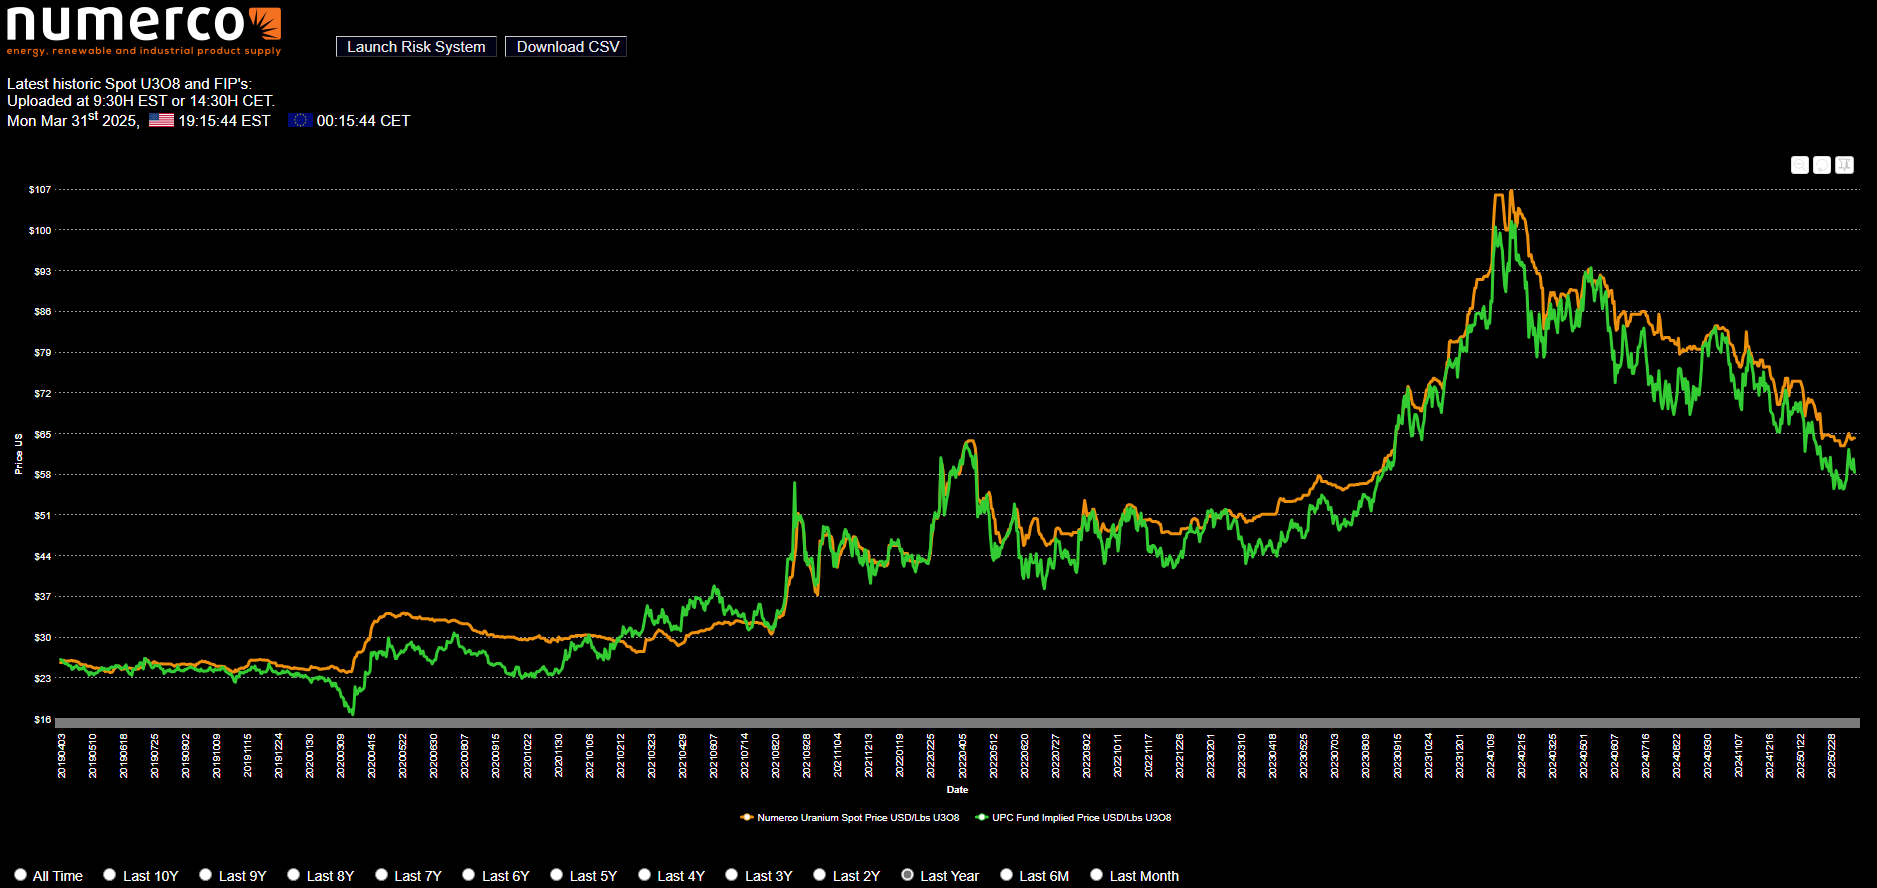Select the Last Year radio option
The image size is (1877, 888).
point(908,875)
